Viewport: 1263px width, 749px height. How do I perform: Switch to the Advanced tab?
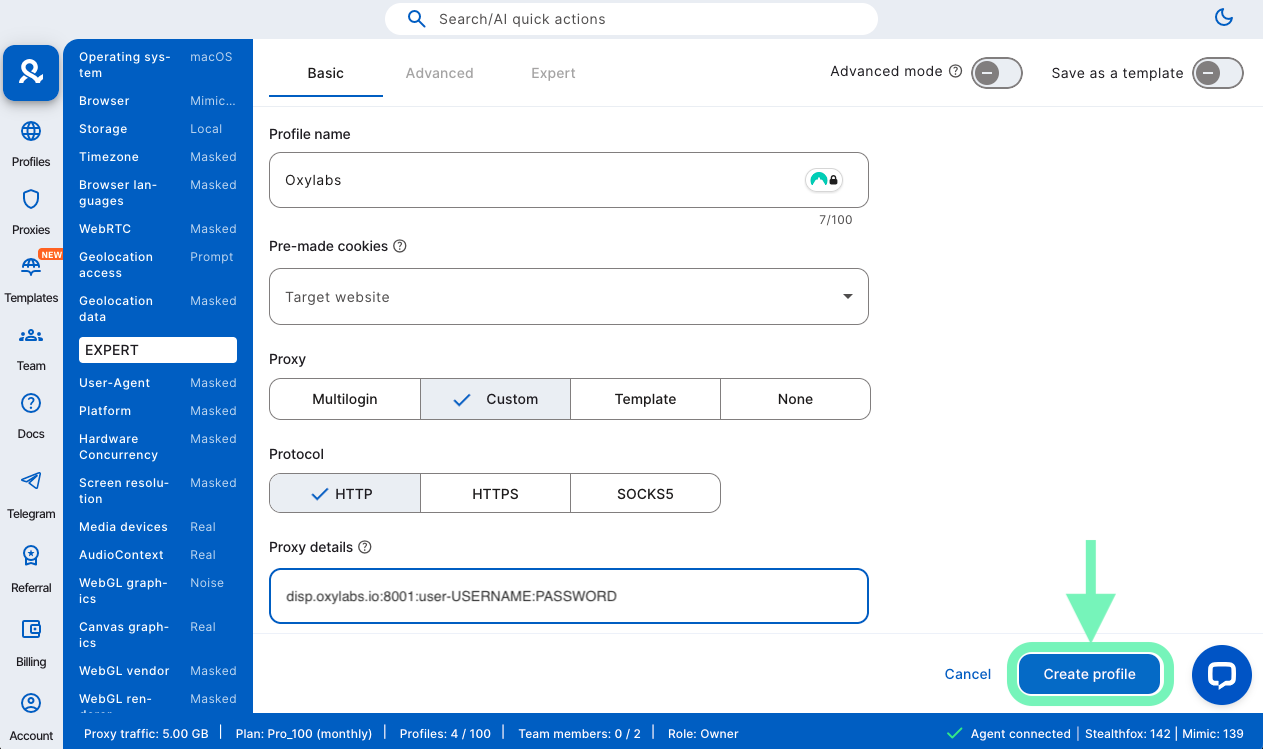(439, 73)
